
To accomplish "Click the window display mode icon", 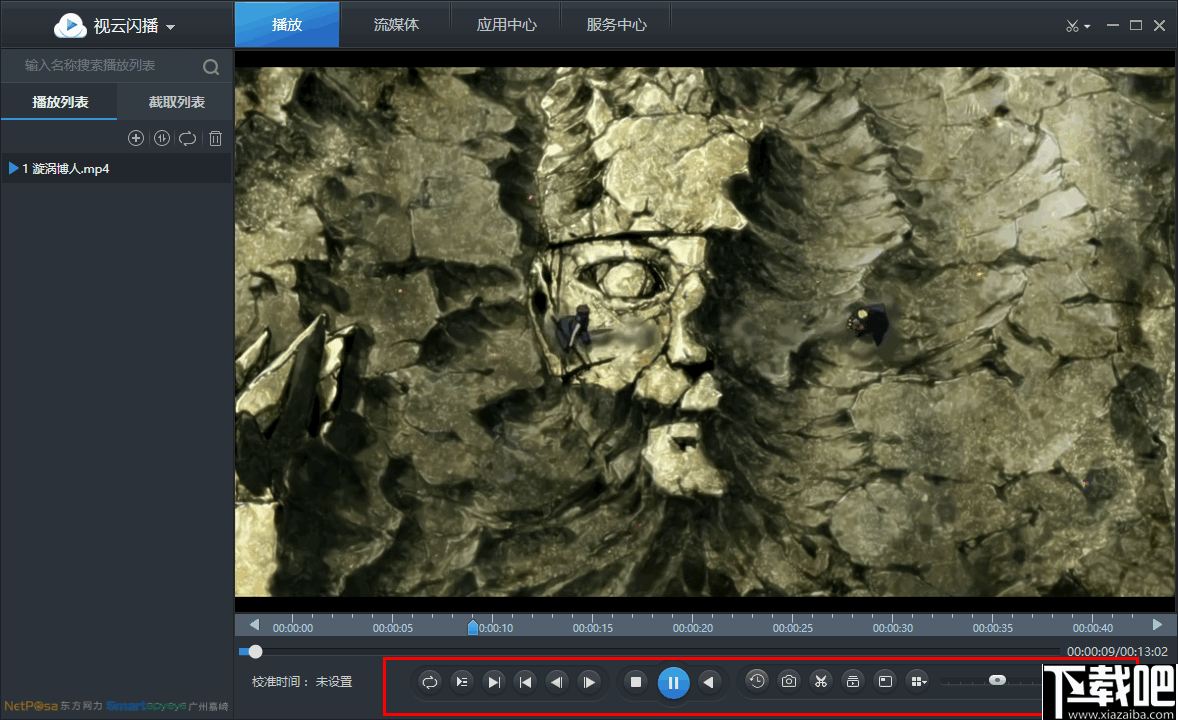I will tap(886, 681).
